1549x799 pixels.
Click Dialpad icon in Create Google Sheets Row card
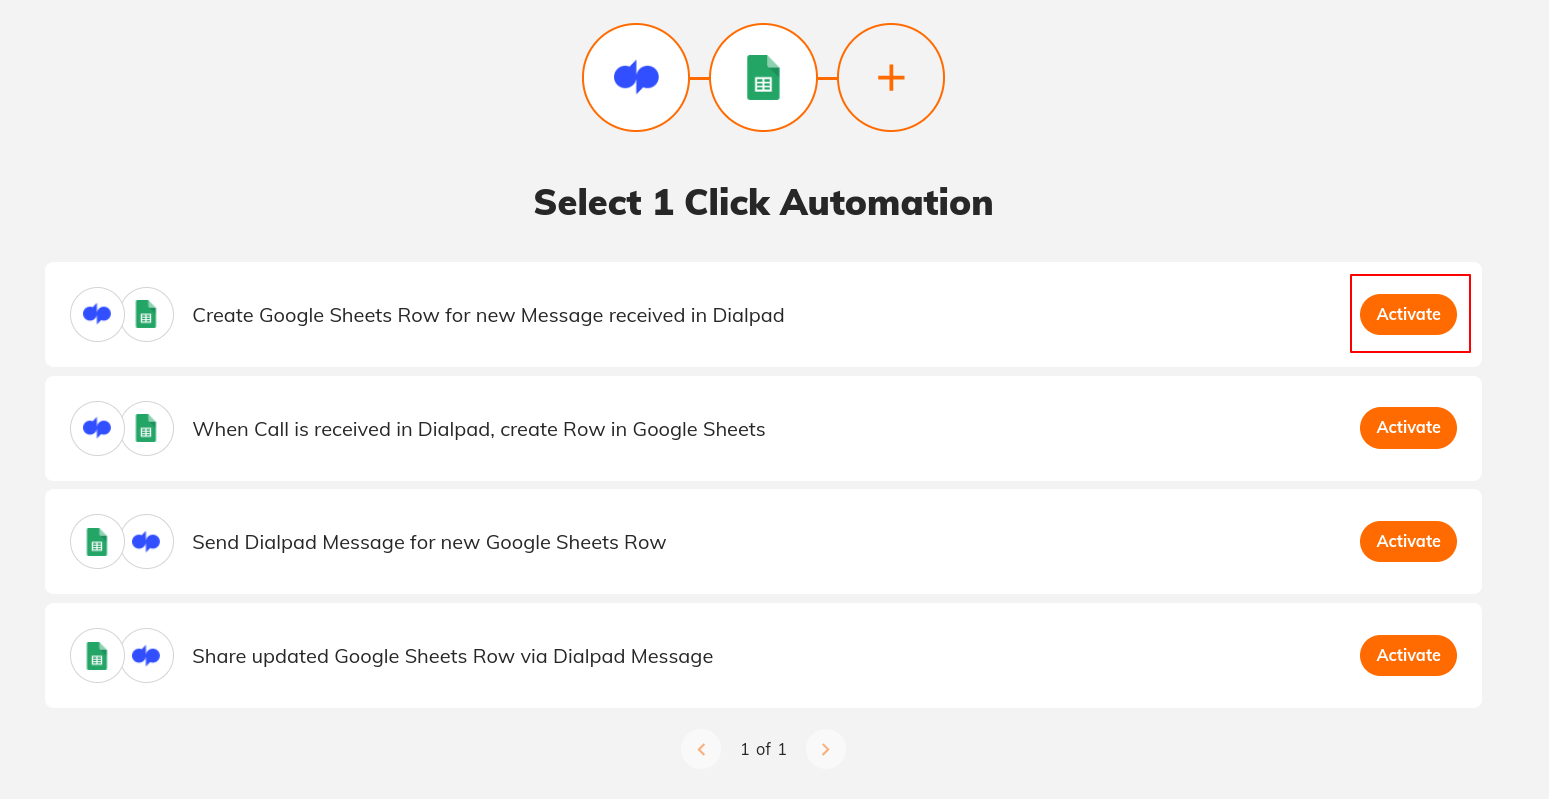pyautogui.click(x=97, y=314)
